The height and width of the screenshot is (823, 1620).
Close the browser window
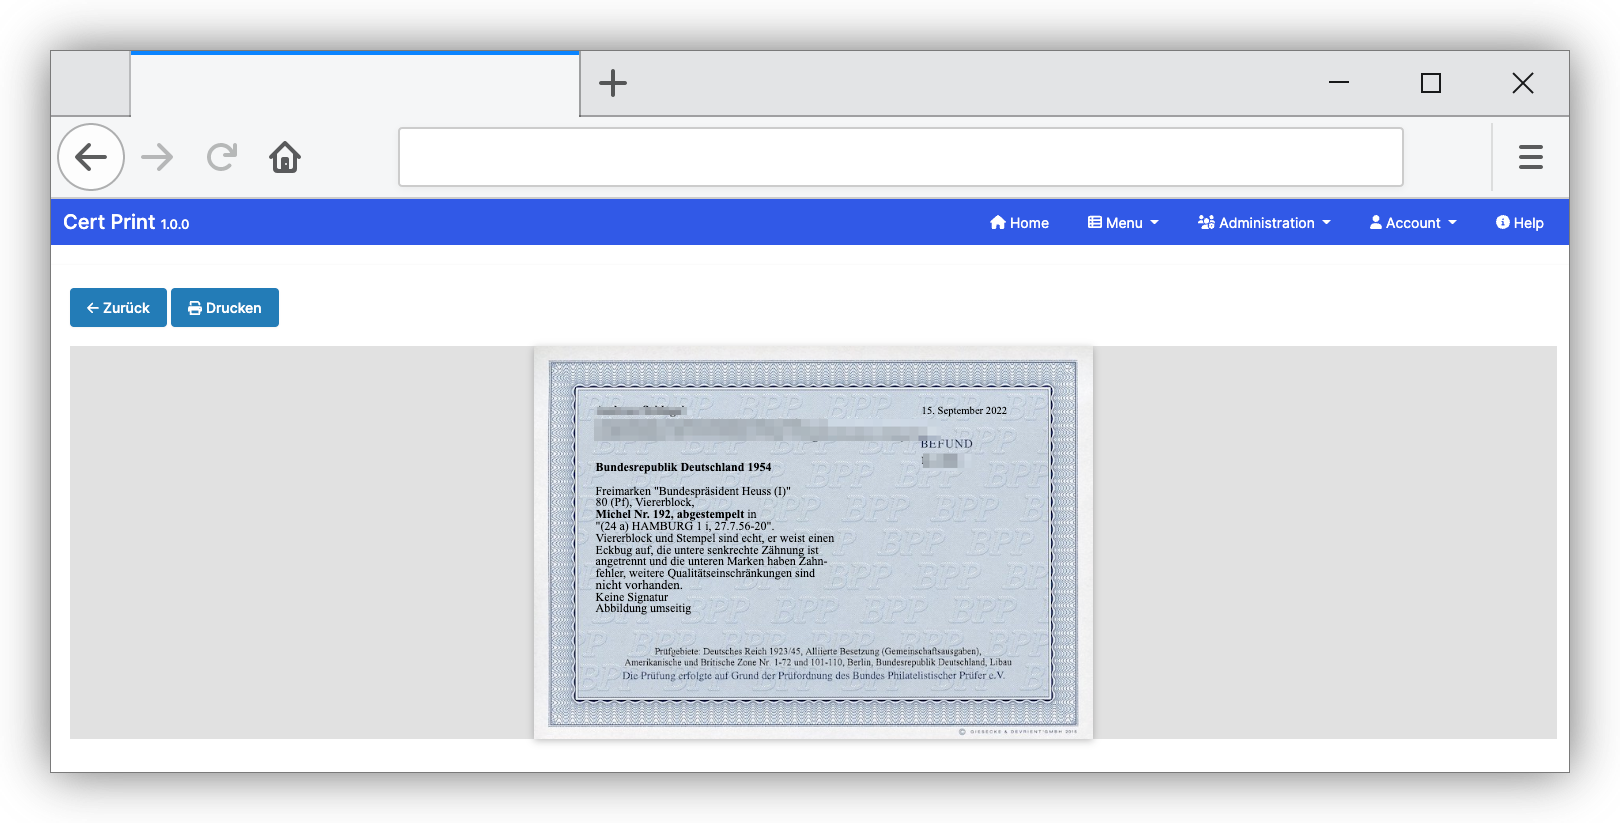click(1522, 83)
